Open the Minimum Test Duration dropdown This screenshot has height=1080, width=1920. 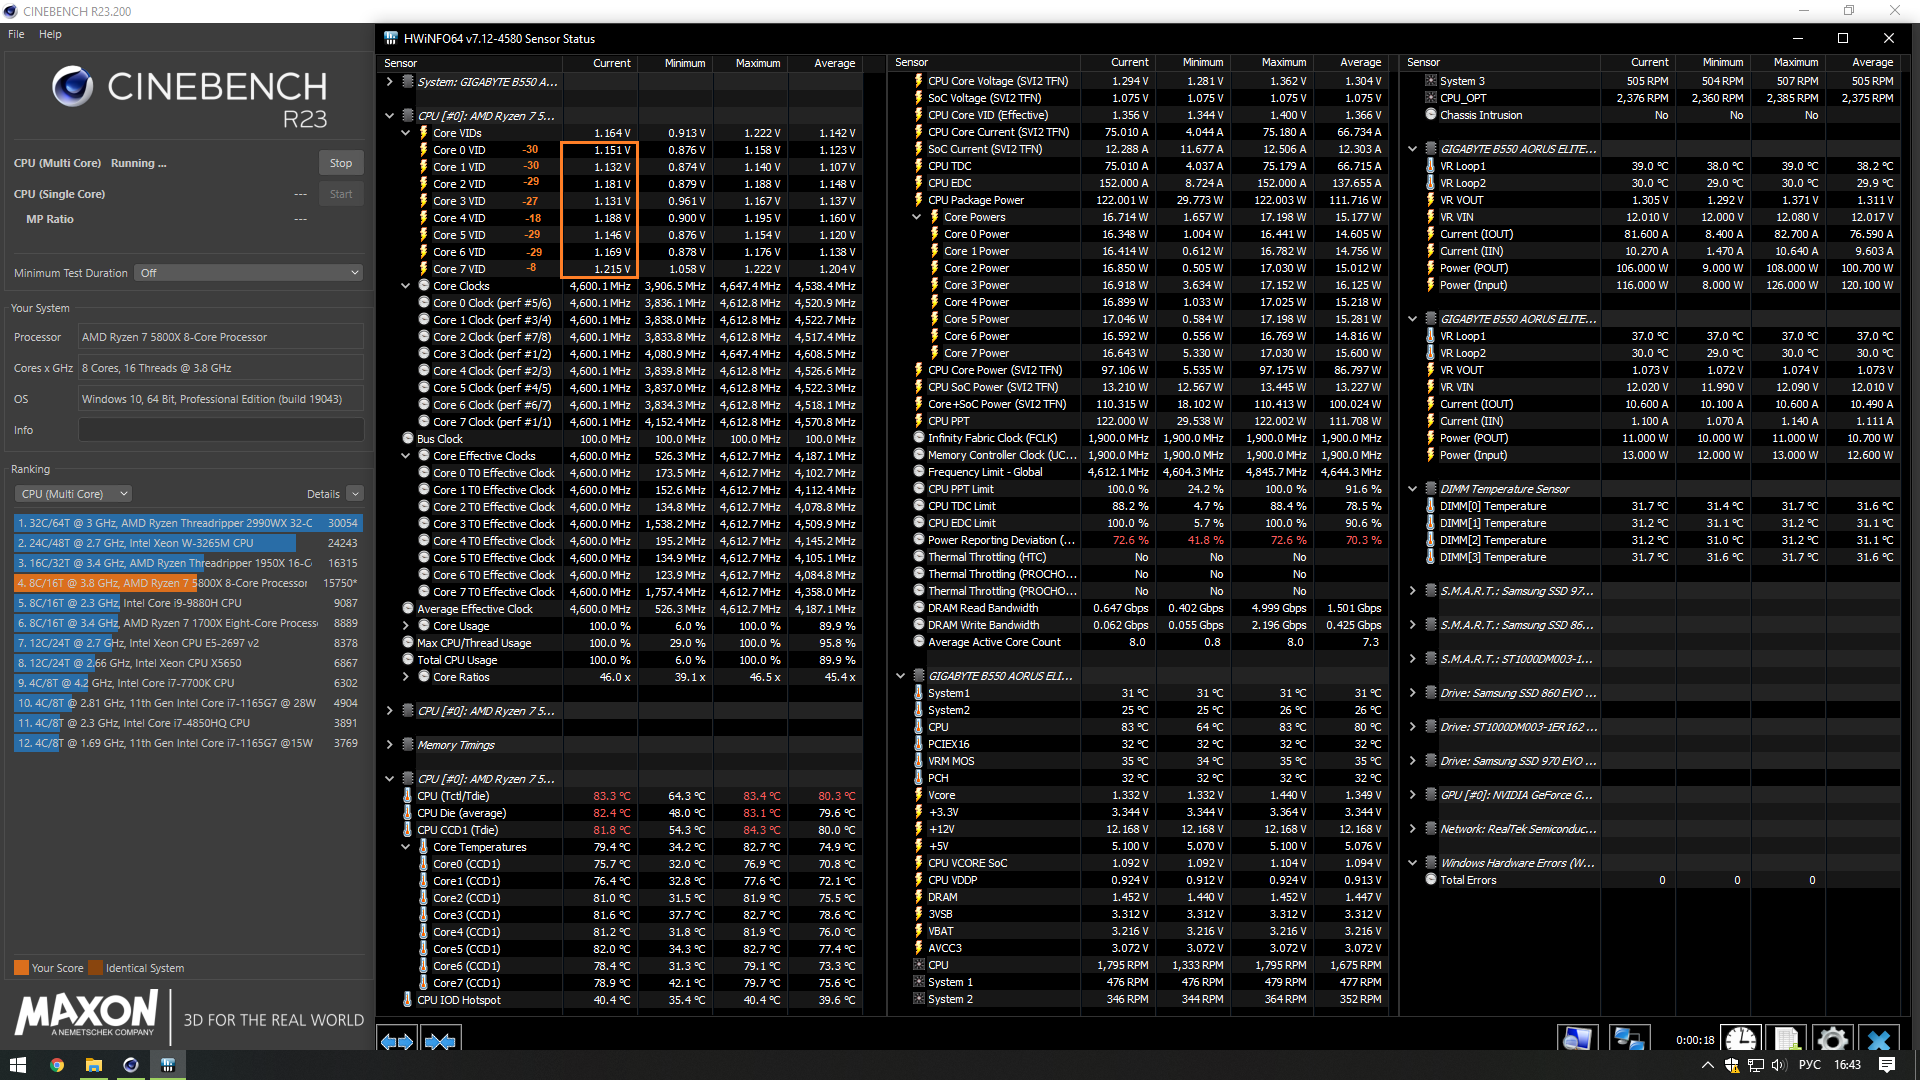pyautogui.click(x=248, y=273)
